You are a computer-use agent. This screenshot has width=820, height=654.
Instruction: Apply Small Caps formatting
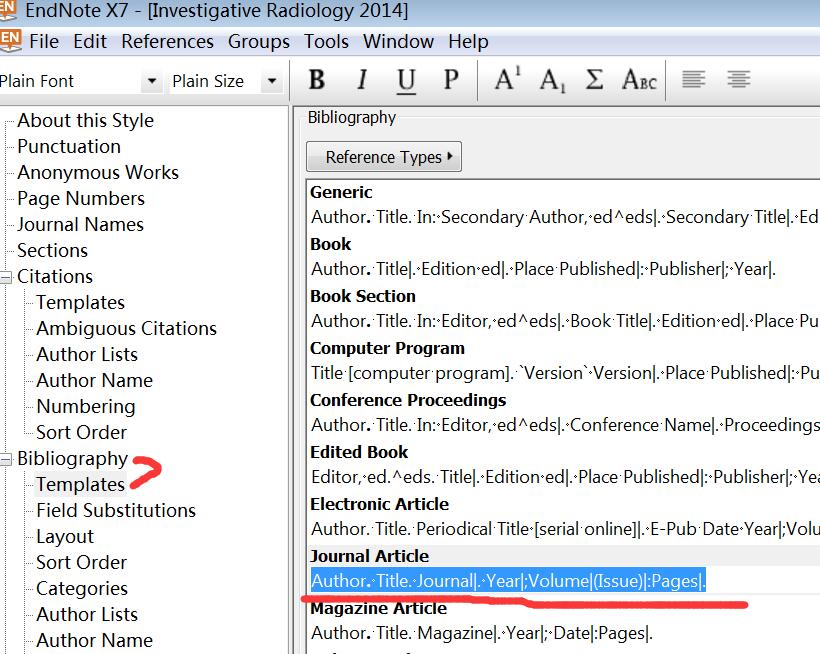pos(639,80)
